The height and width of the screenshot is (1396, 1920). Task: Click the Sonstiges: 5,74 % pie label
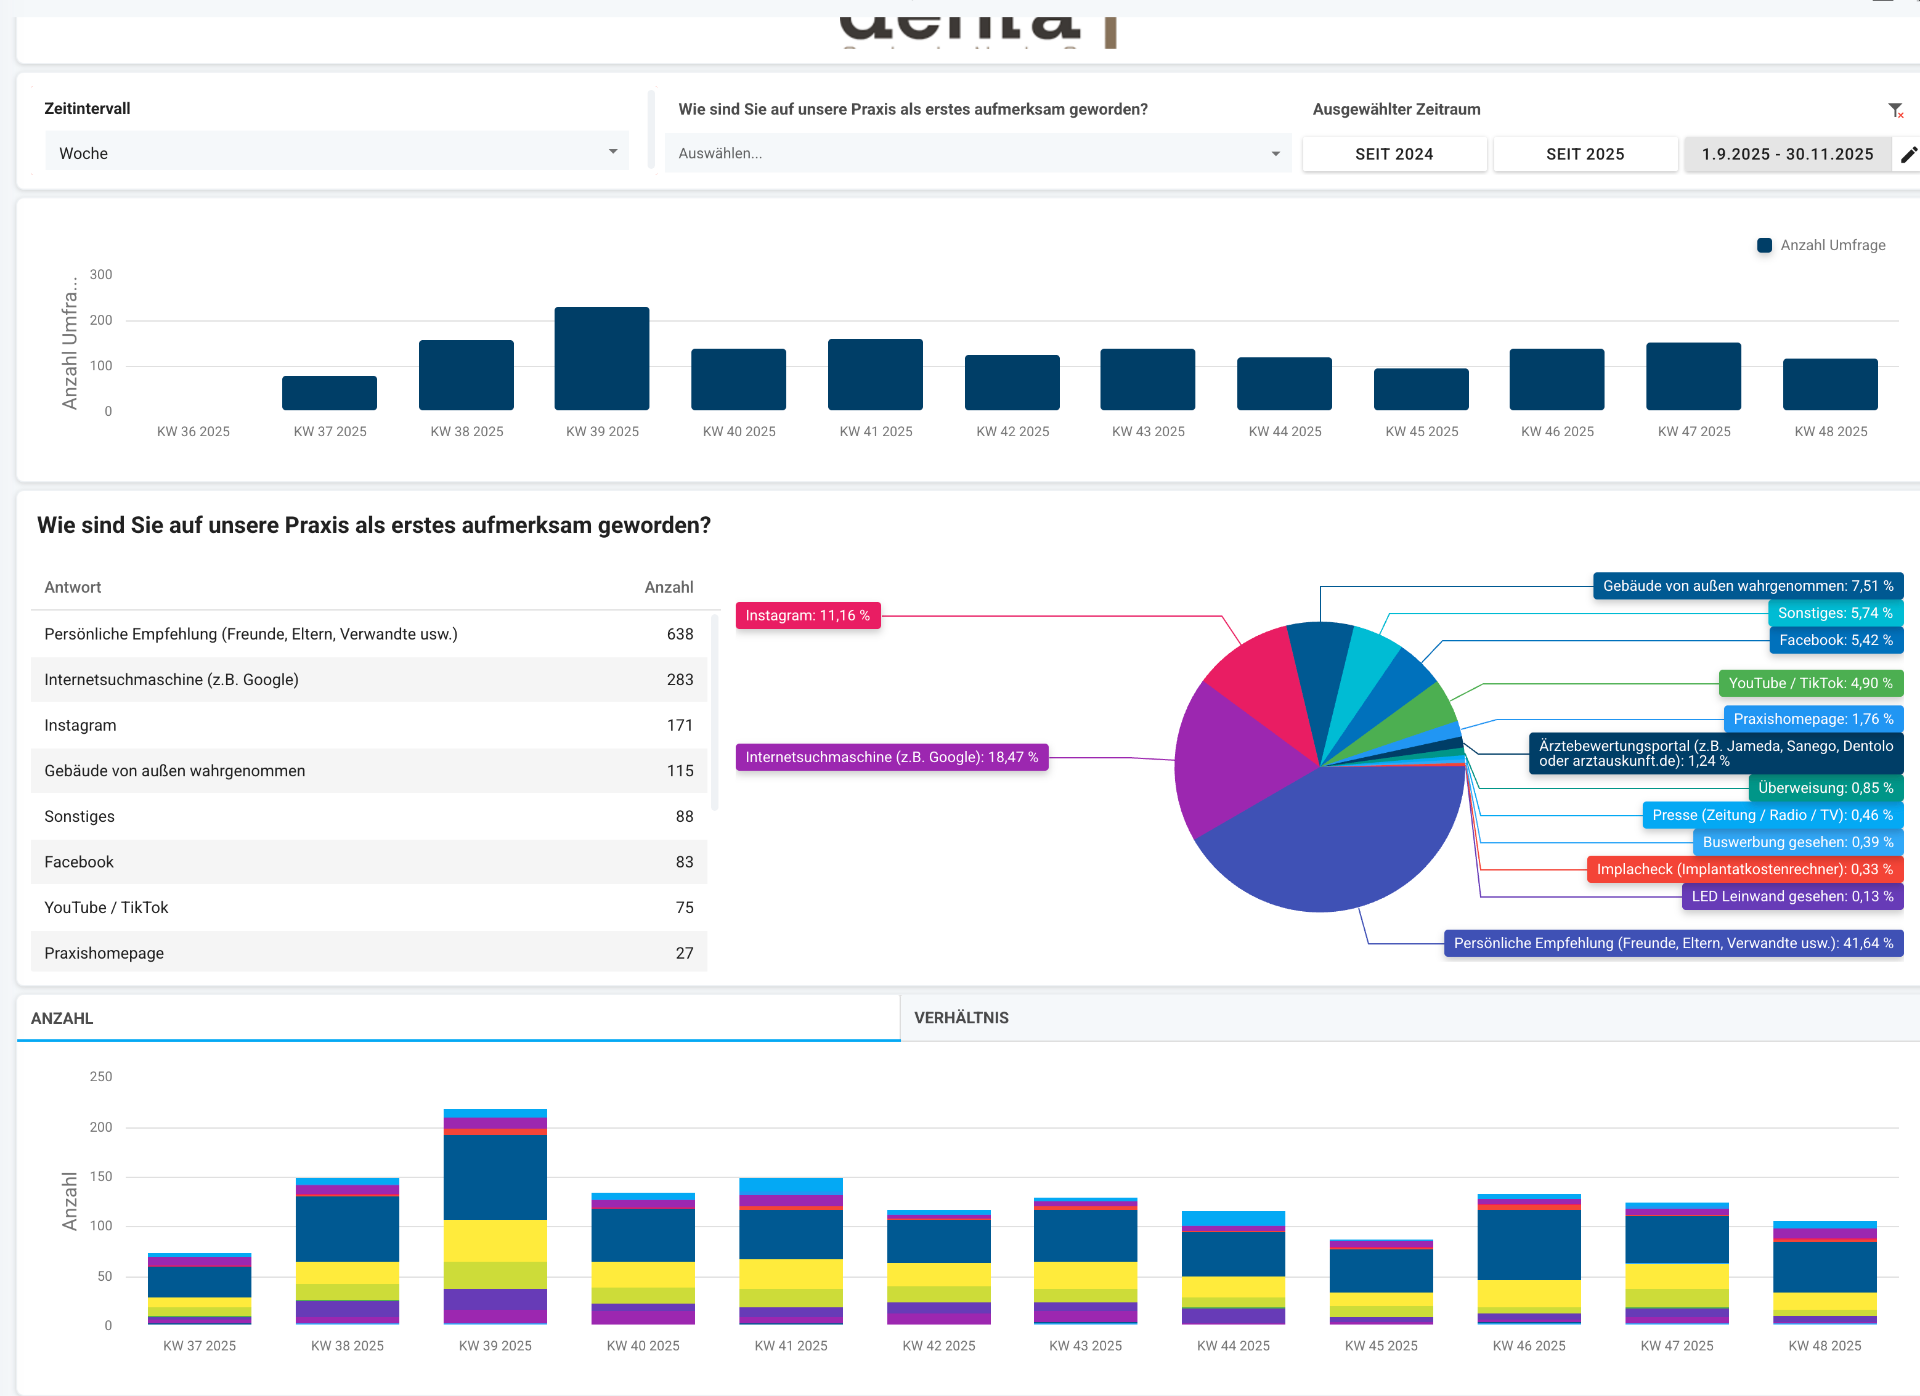point(1835,613)
